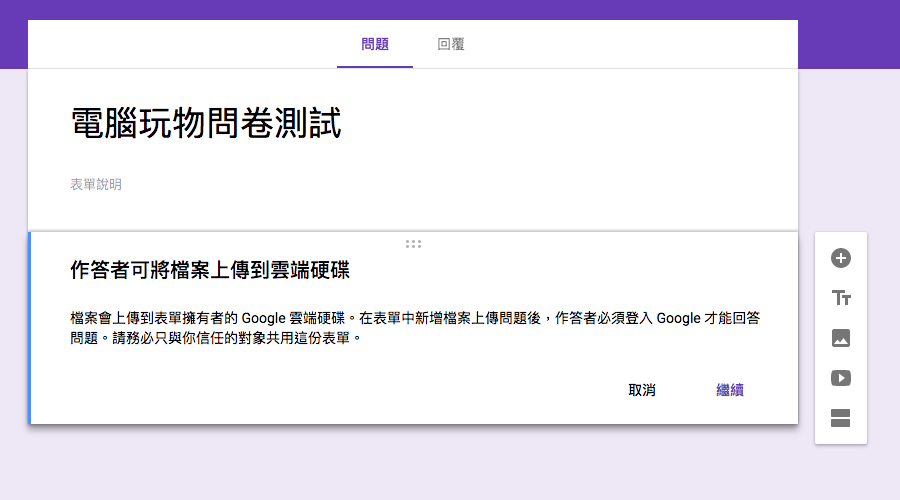Add a new section icon
This screenshot has height=500, width=900.
(840, 418)
